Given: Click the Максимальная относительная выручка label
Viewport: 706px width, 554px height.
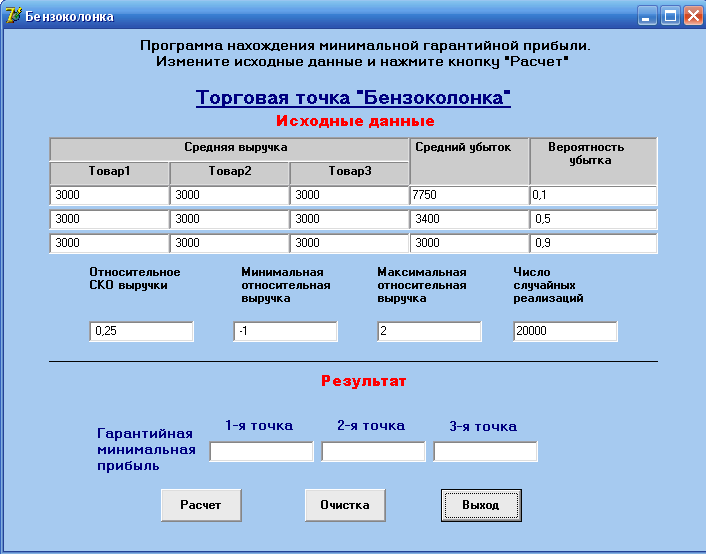Looking at the screenshot, I should click(422, 285).
